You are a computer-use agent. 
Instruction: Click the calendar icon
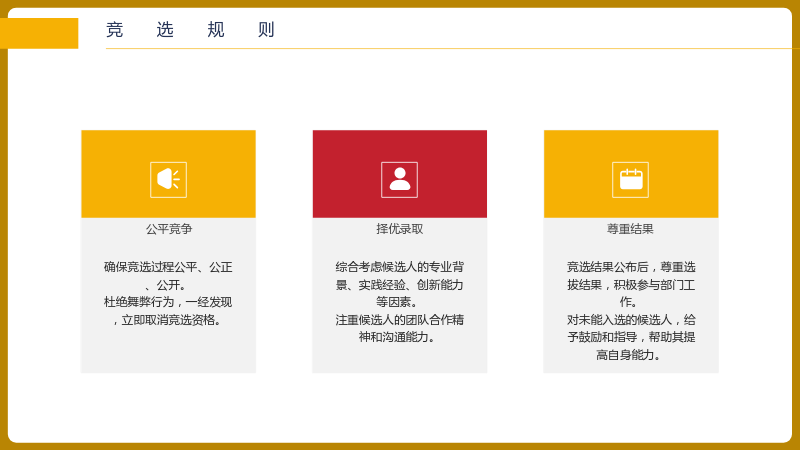pos(631,180)
